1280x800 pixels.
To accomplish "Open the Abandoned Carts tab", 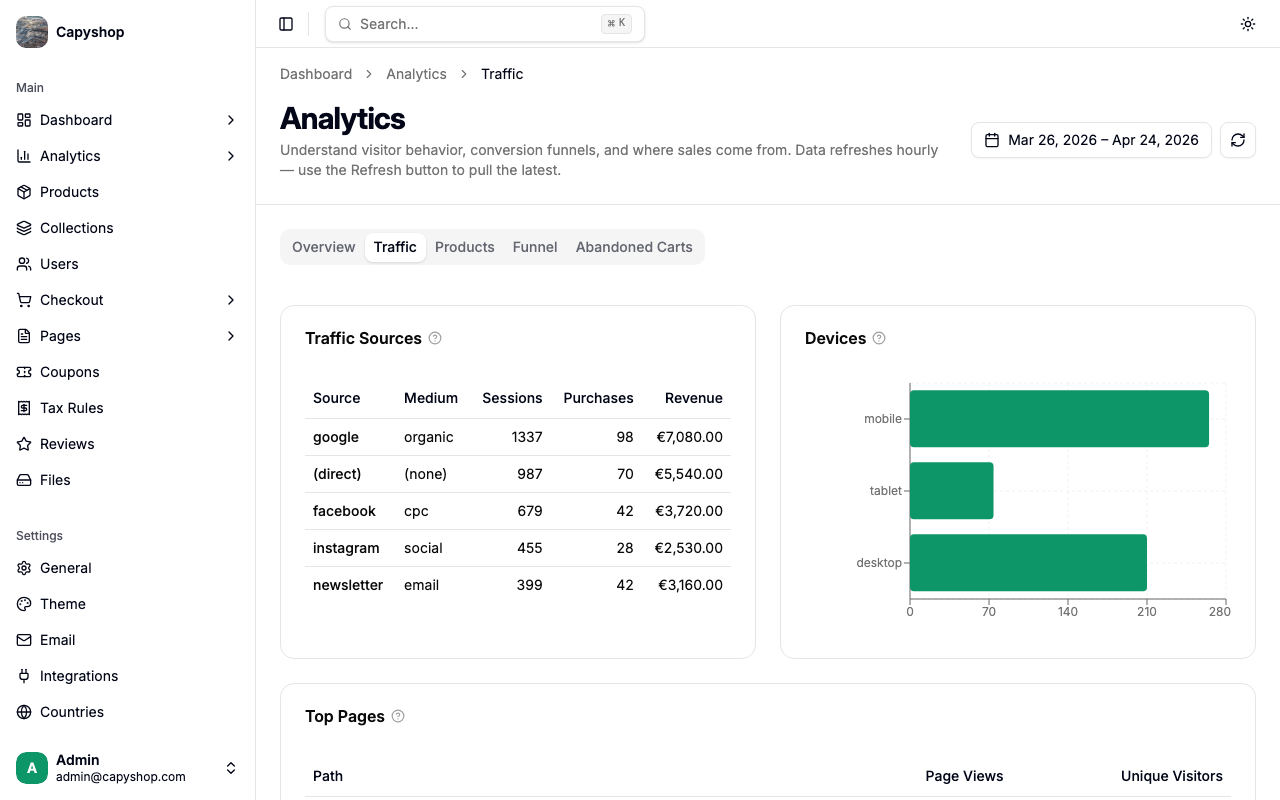I will (x=634, y=247).
